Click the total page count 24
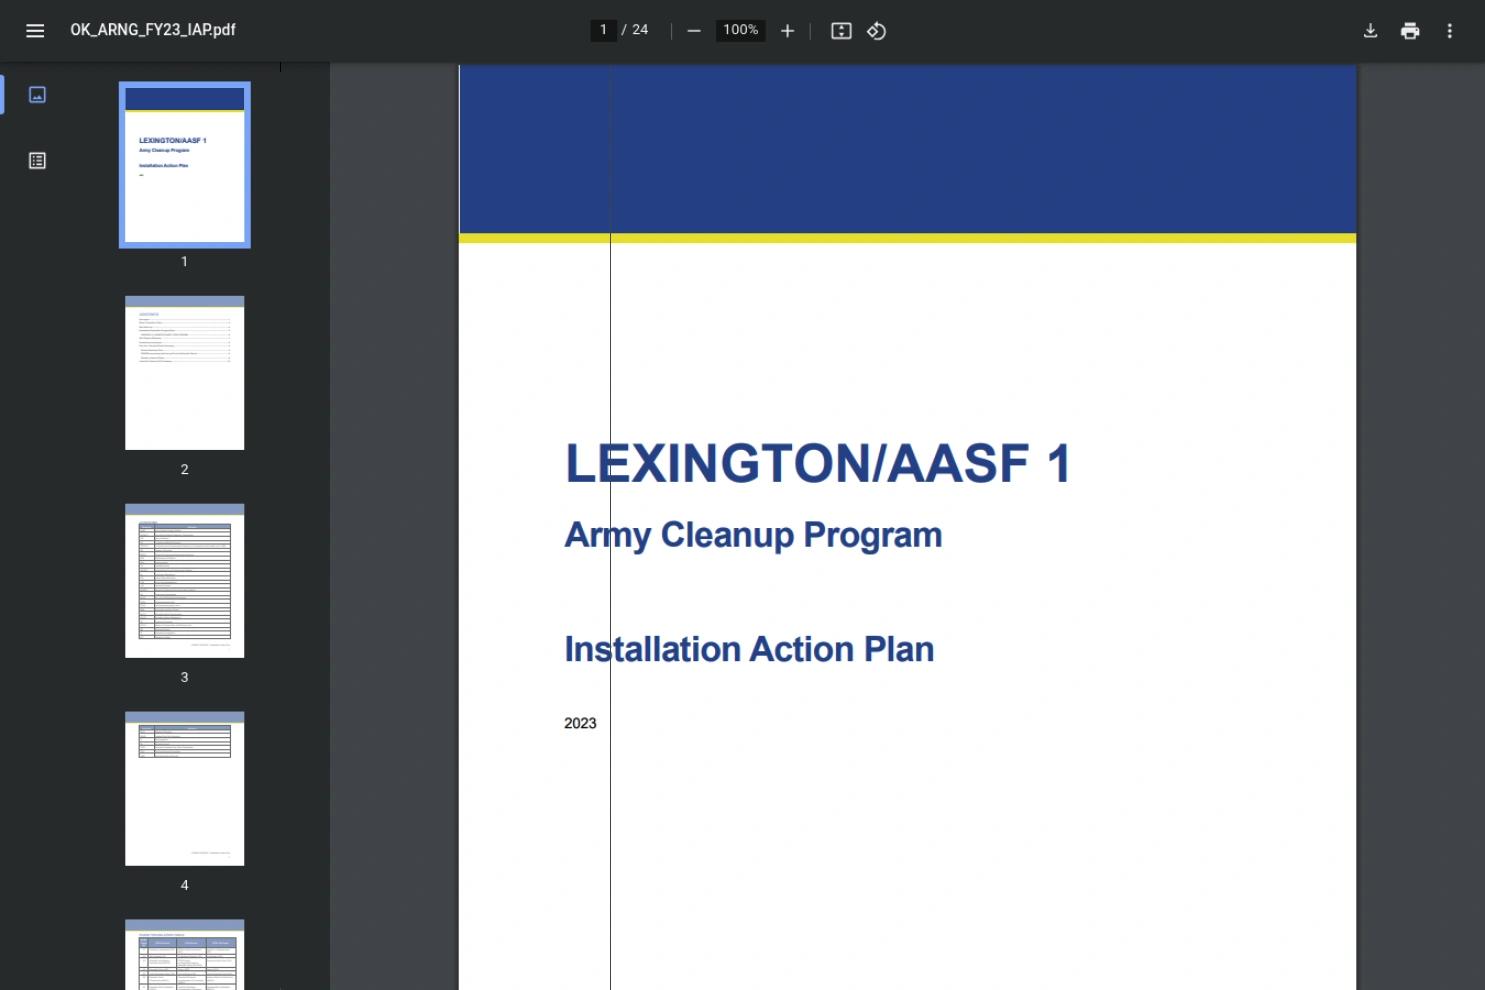 [x=640, y=30]
